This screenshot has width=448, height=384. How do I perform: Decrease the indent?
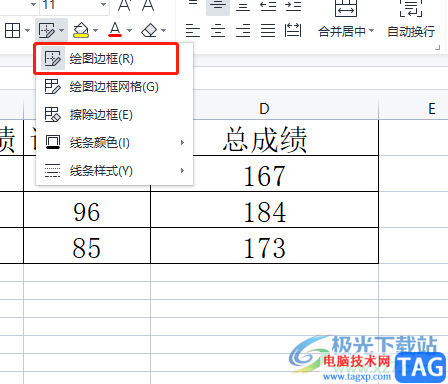click(x=268, y=6)
